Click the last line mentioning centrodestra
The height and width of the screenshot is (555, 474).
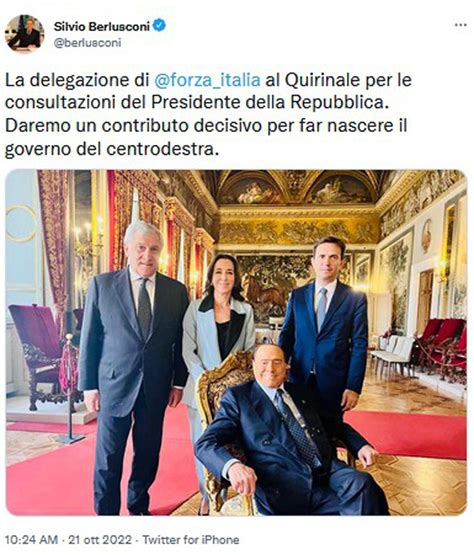[x=110, y=149]
